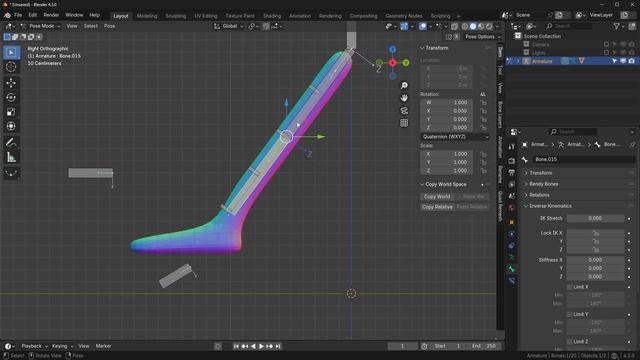Enable the Limit X checkbox
The image size is (640, 360).
[570, 287]
